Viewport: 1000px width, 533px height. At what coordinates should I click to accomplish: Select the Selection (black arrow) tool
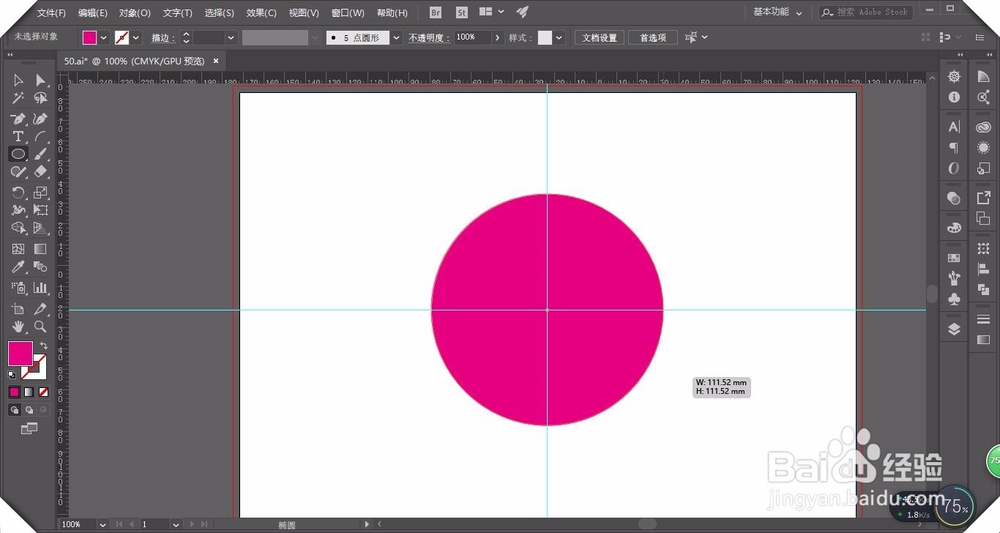(x=18, y=80)
